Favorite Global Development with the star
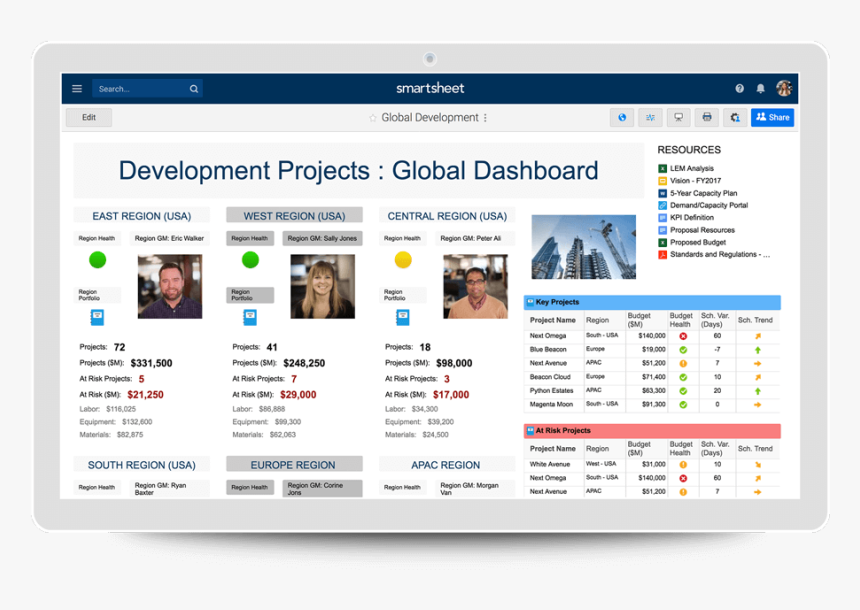Viewport: 860px width, 610px height. click(373, 118)
